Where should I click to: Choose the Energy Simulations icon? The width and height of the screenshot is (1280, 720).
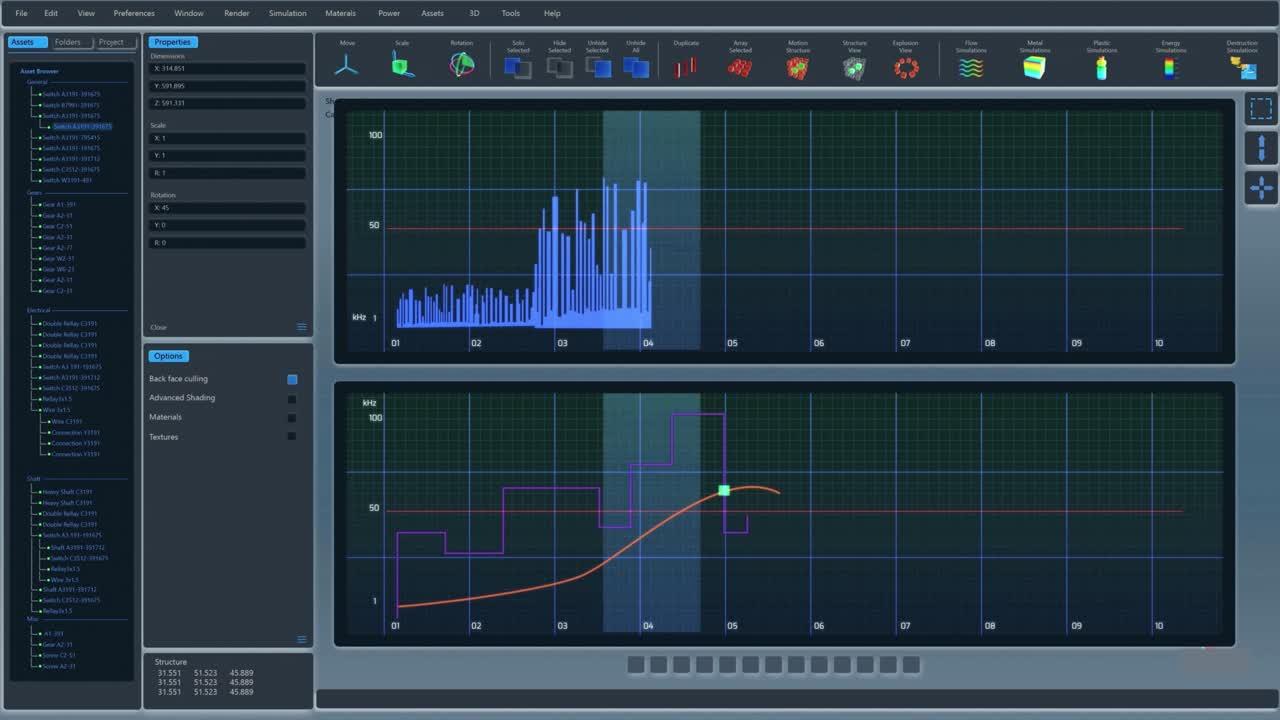click(x=1170, y=67)
